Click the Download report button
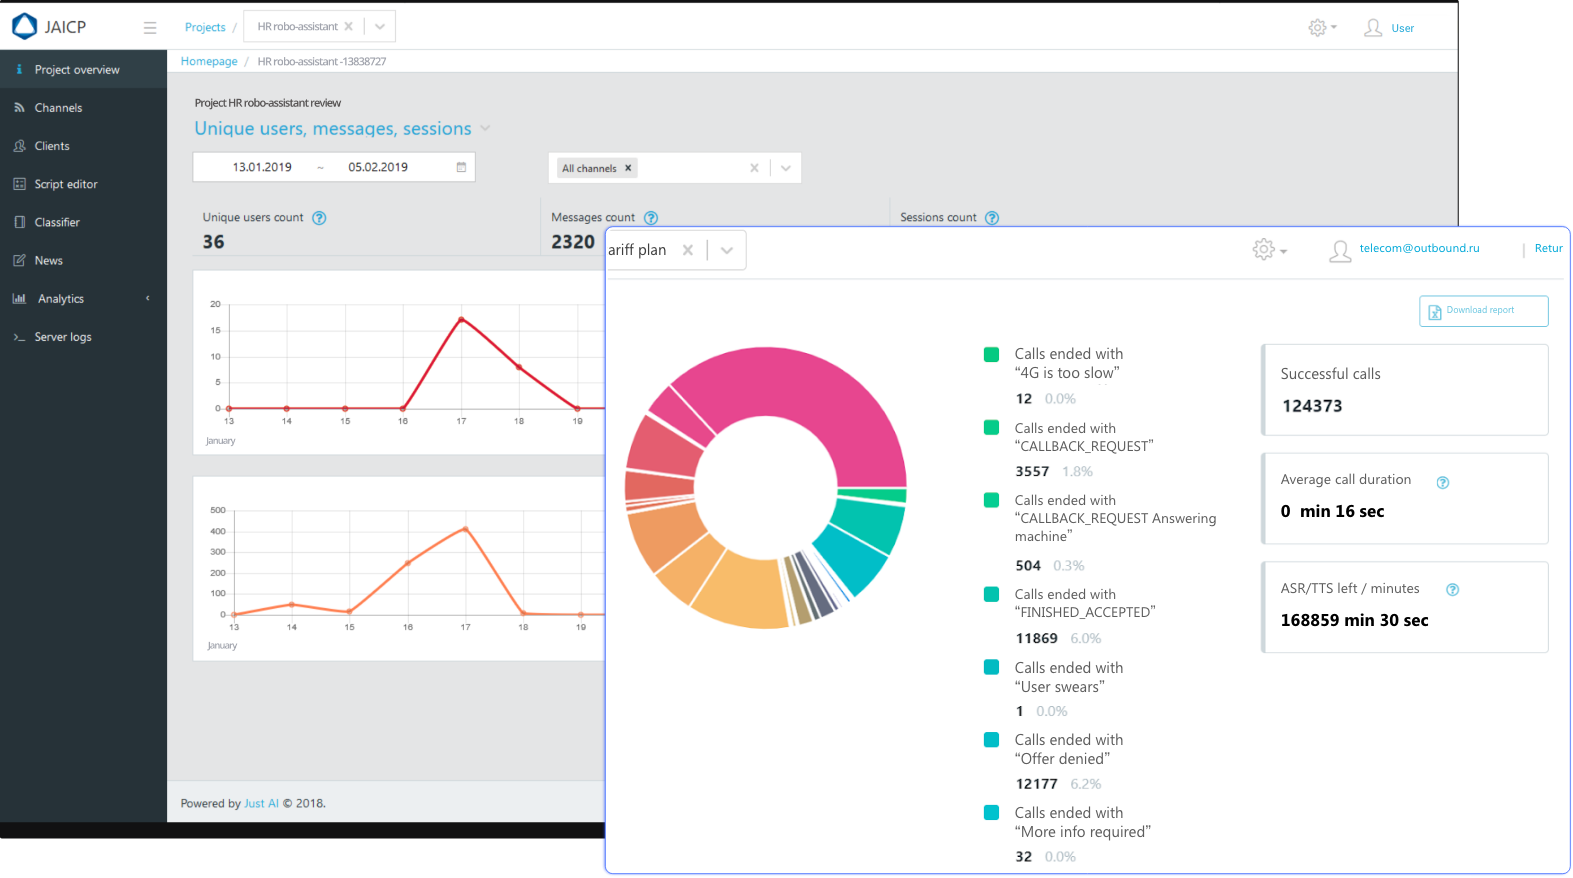This screenshot has height=878, width=1573. click(1483, 311)
